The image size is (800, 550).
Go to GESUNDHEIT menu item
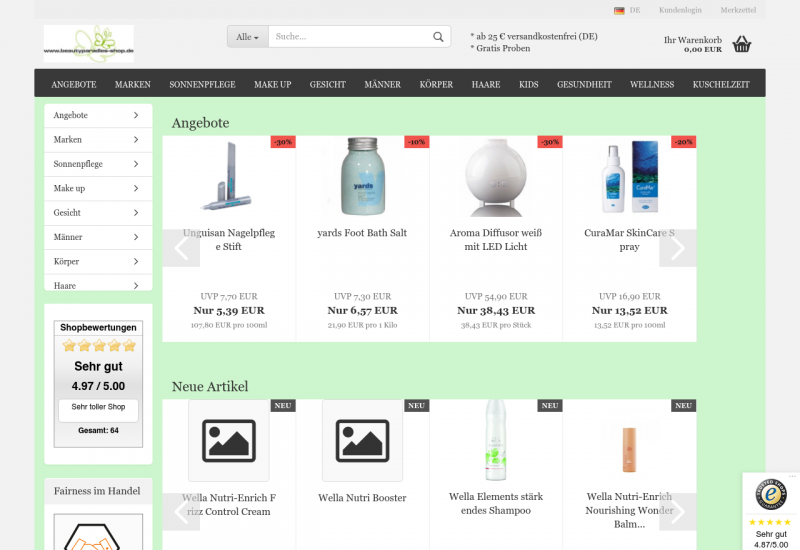tap(584, 85)
